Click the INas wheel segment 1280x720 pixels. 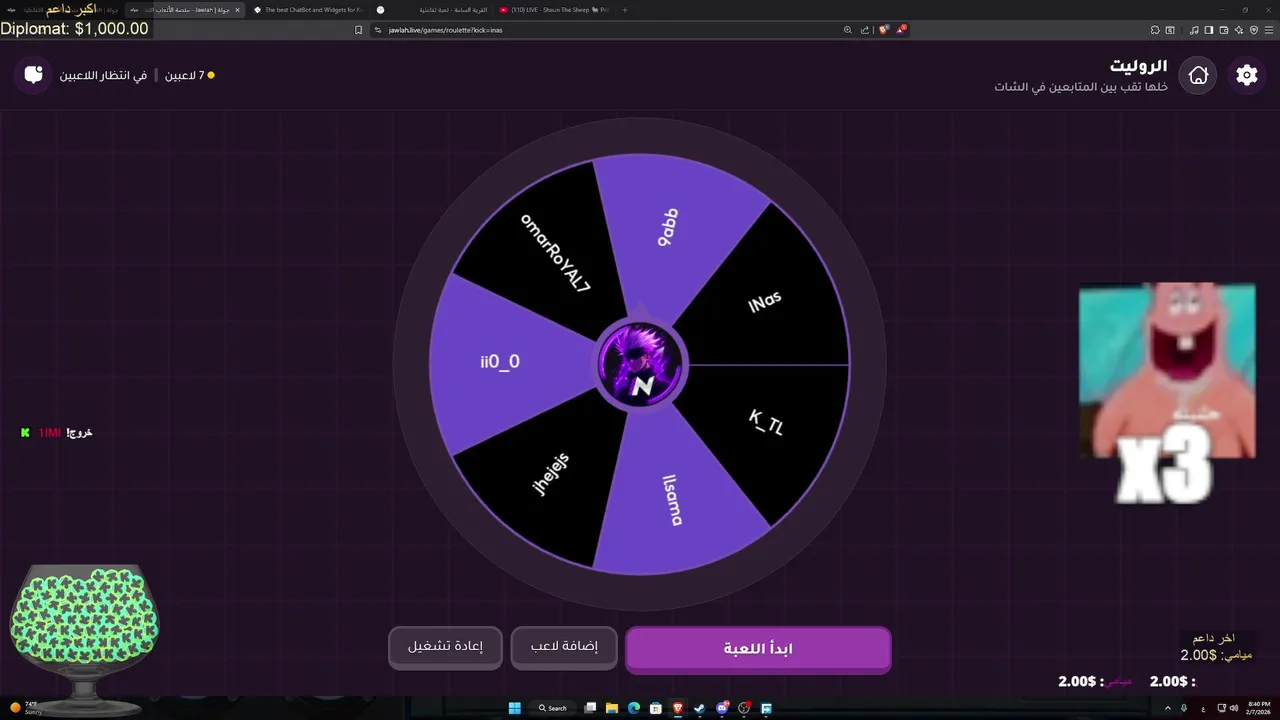tap(765, 301)
